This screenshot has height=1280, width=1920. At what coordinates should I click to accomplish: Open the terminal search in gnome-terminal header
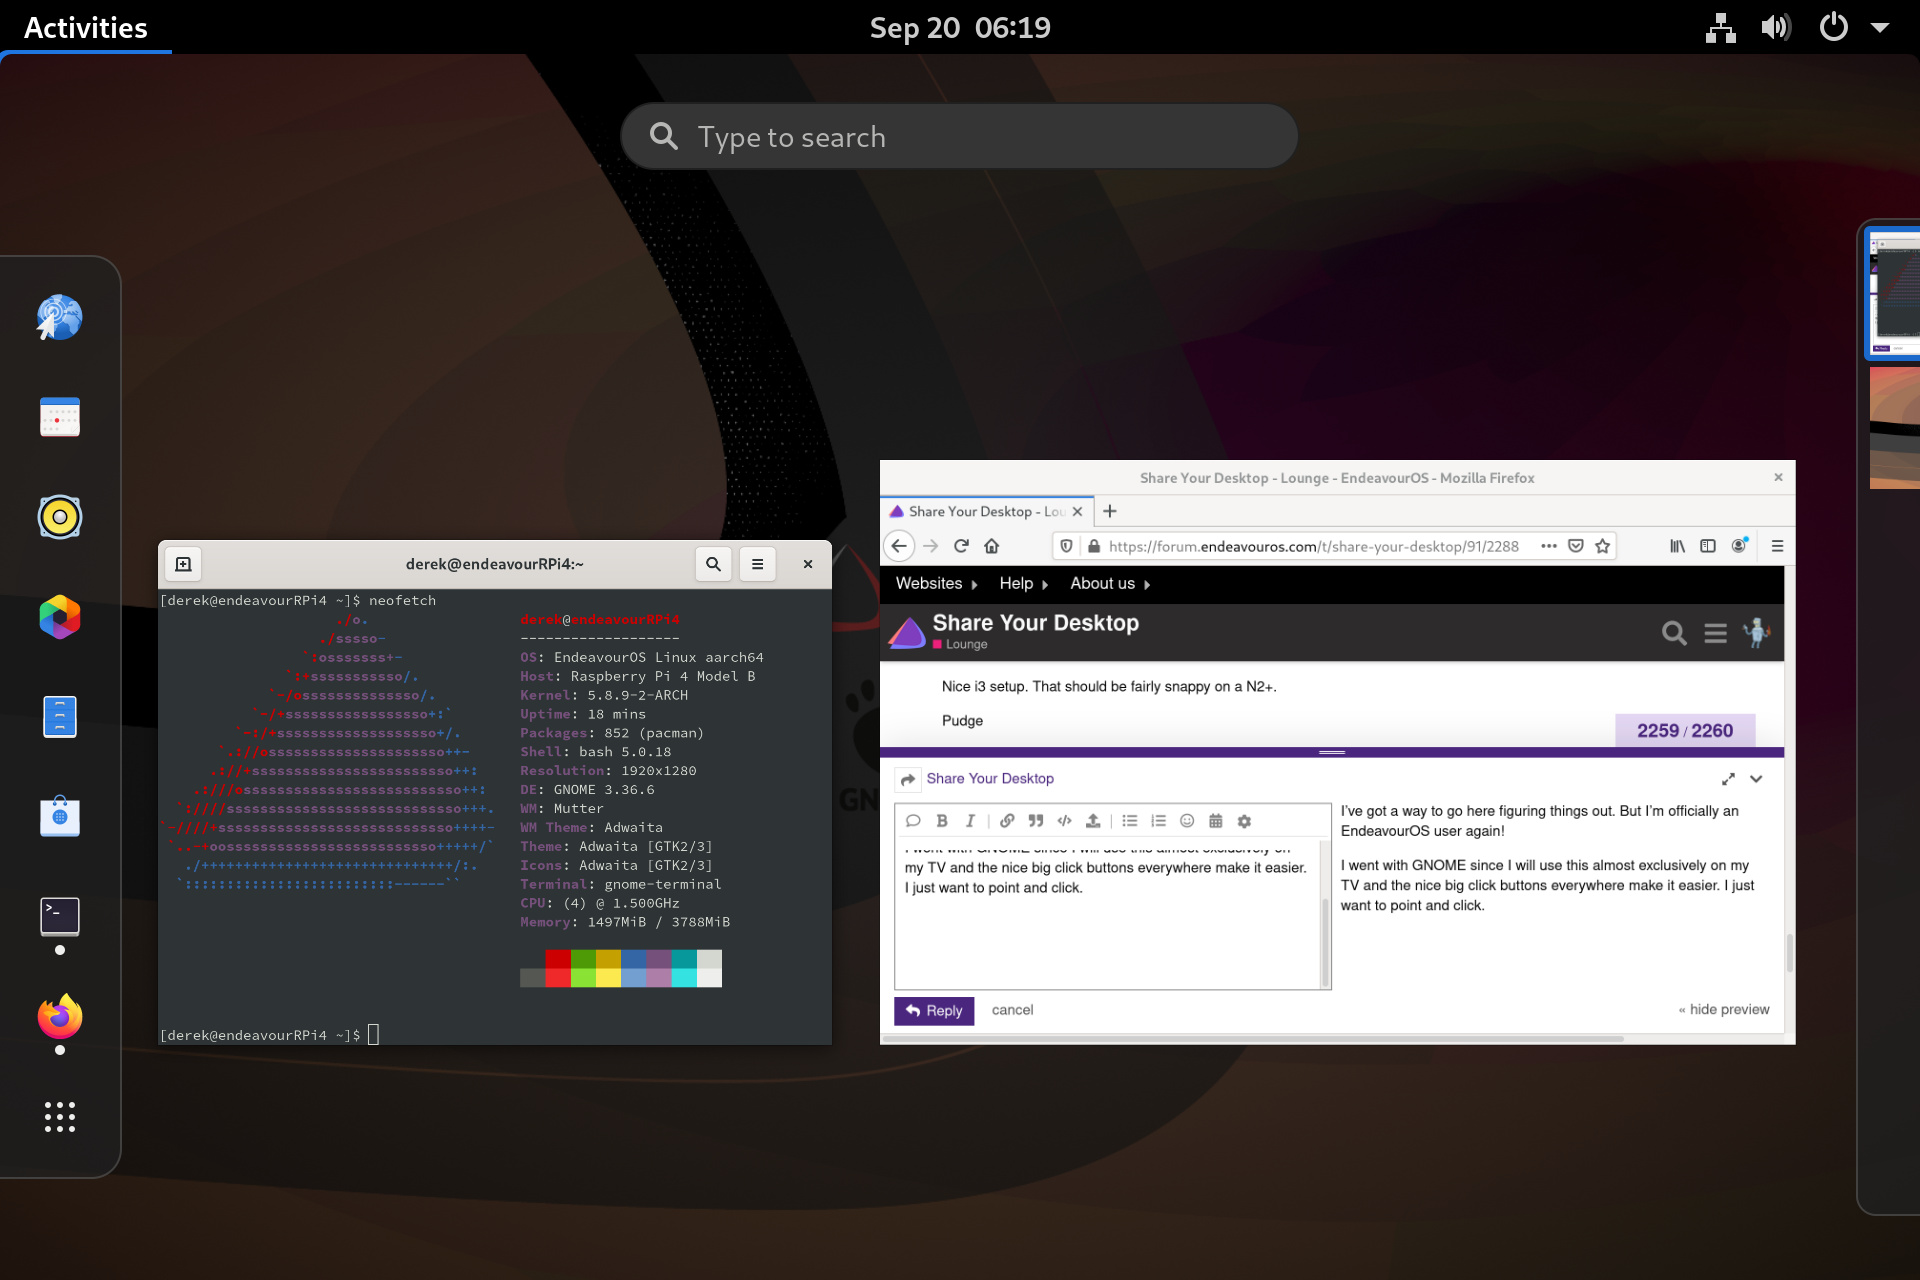[x=713, y=563]
